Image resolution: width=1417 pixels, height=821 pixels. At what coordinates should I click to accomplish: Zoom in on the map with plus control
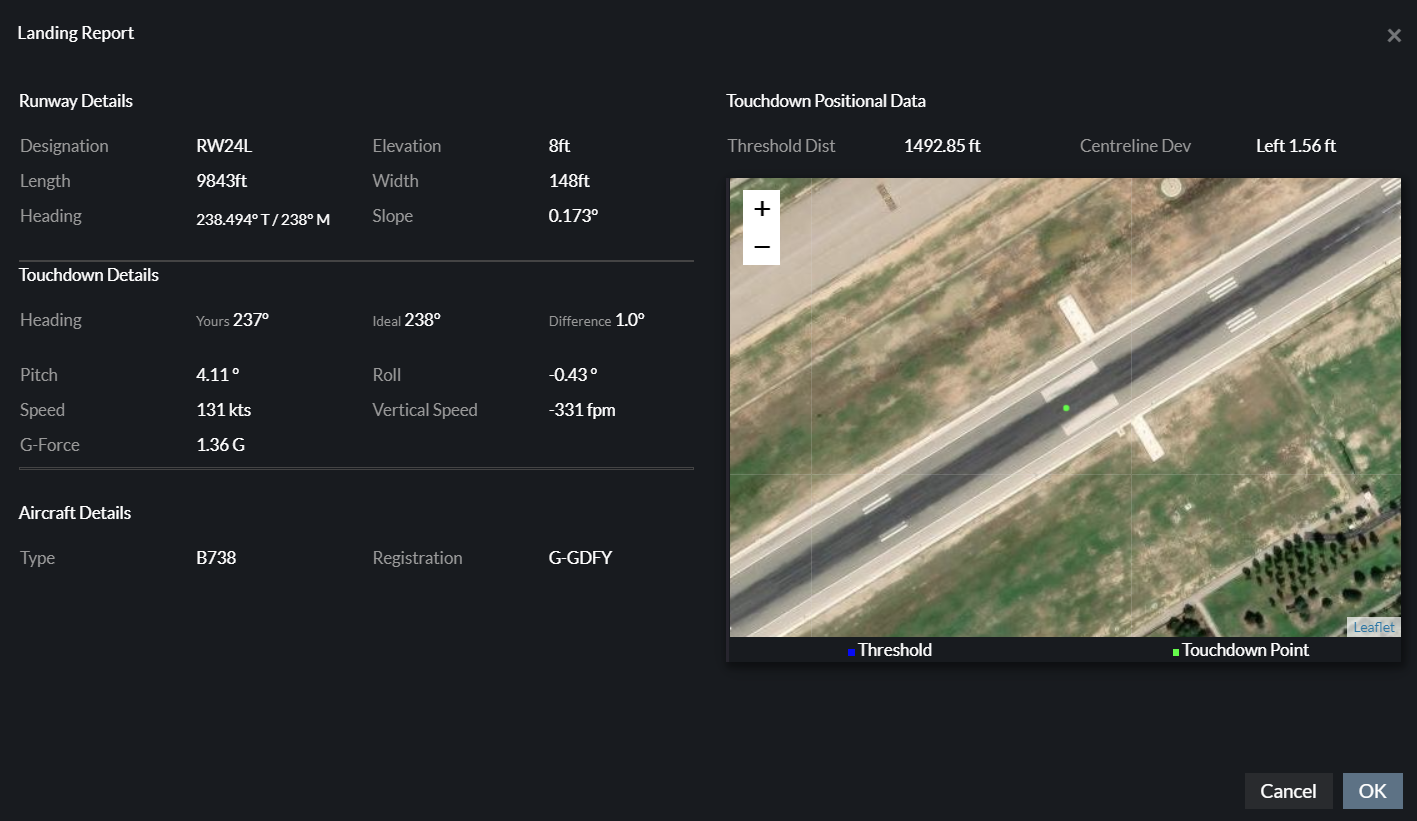click(x=761, y=207)
